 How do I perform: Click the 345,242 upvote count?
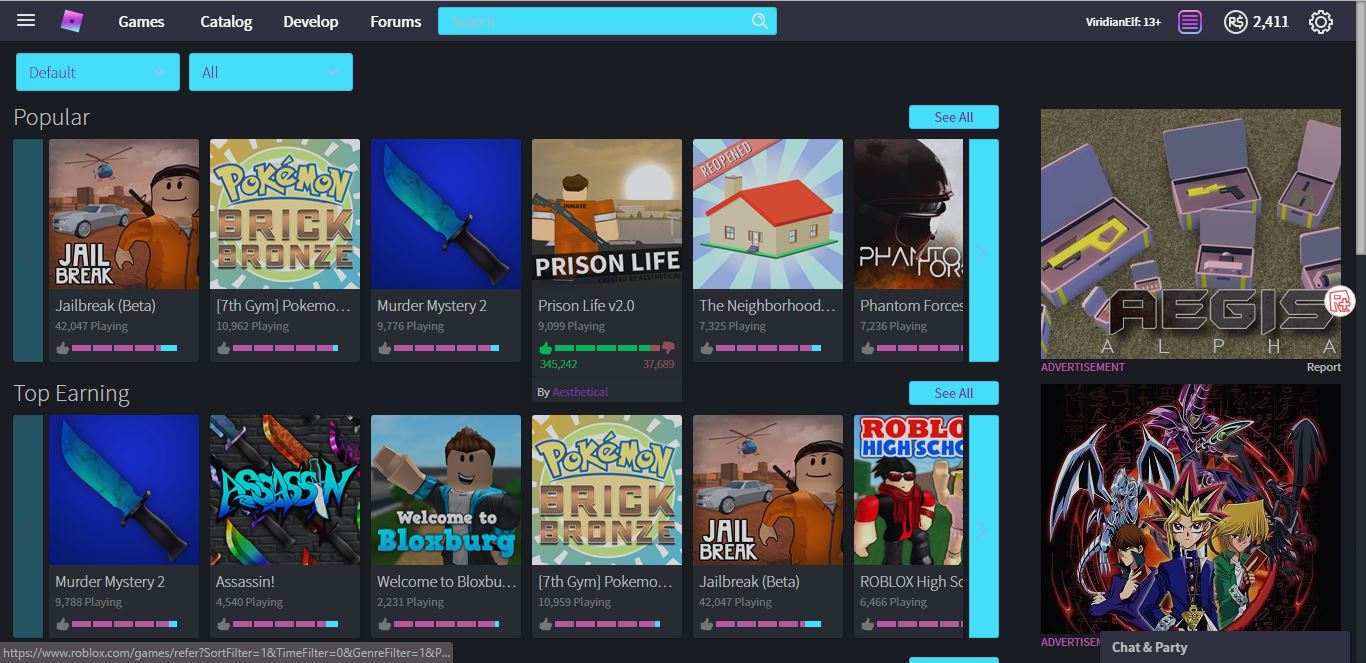(558, 365)
